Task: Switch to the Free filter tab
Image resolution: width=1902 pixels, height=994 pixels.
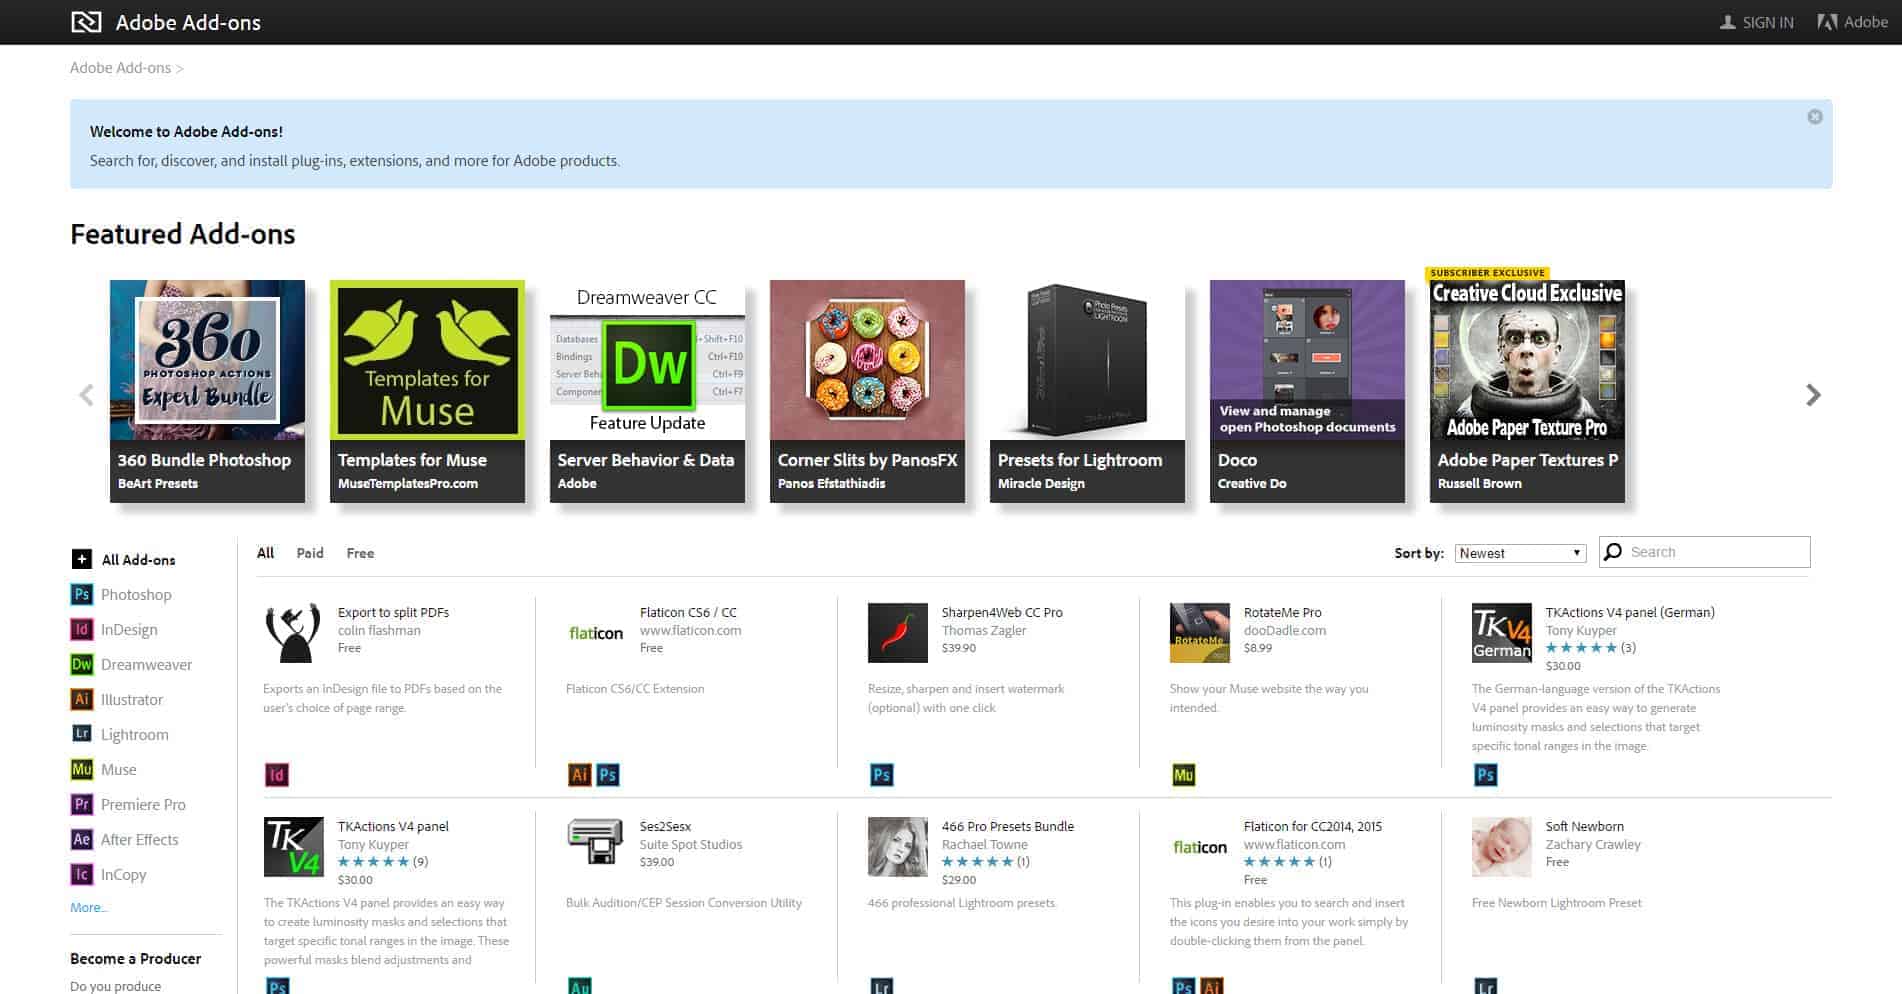Action: coord(360,553)
